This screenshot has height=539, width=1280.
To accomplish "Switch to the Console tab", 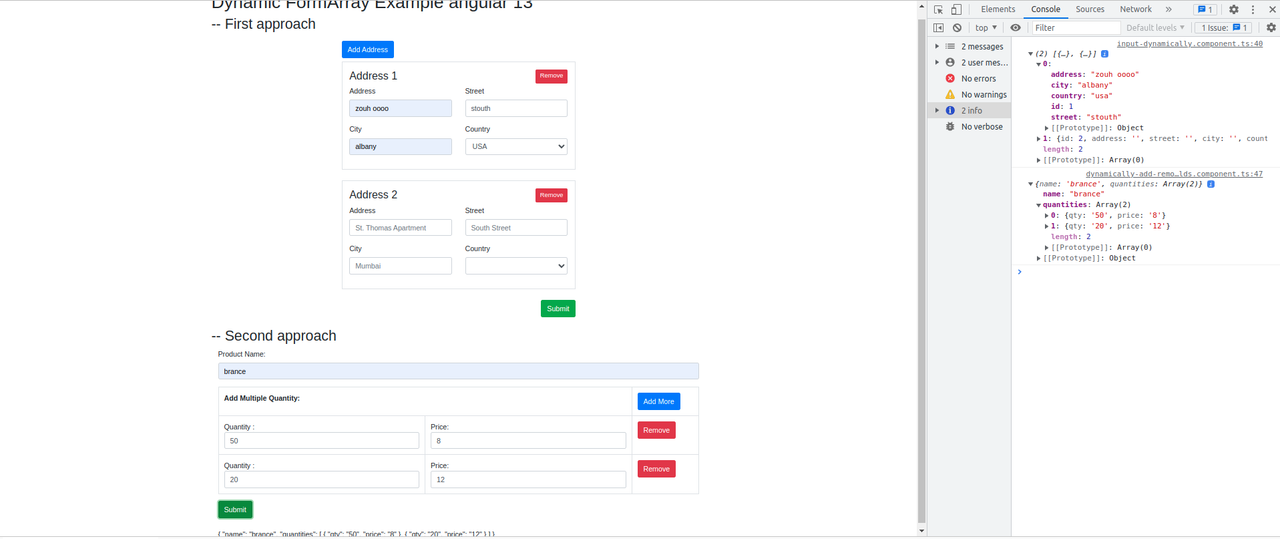I will (1045, 9).
